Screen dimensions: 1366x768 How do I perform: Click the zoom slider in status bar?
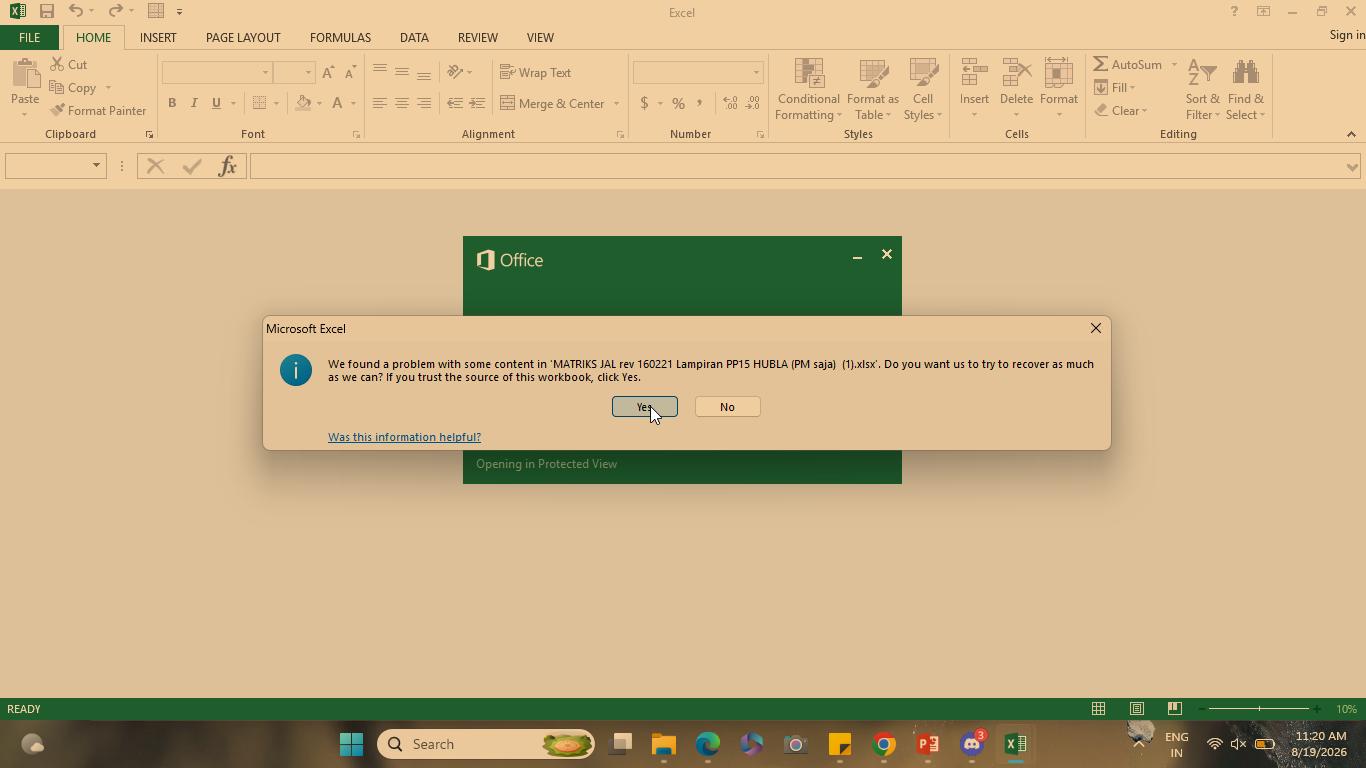(x=1259, y=709)
